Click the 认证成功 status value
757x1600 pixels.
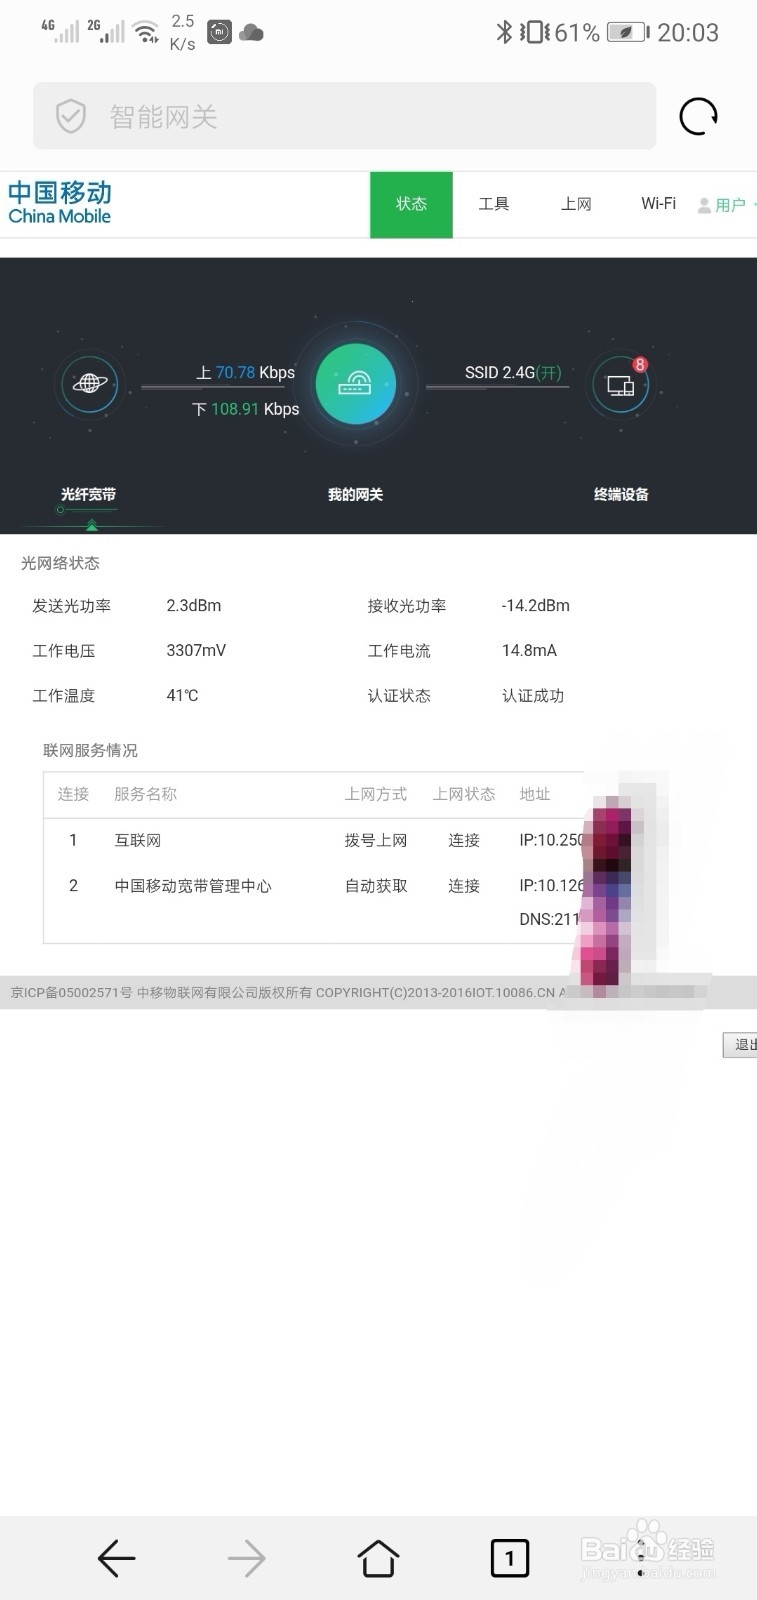(533, 696)
